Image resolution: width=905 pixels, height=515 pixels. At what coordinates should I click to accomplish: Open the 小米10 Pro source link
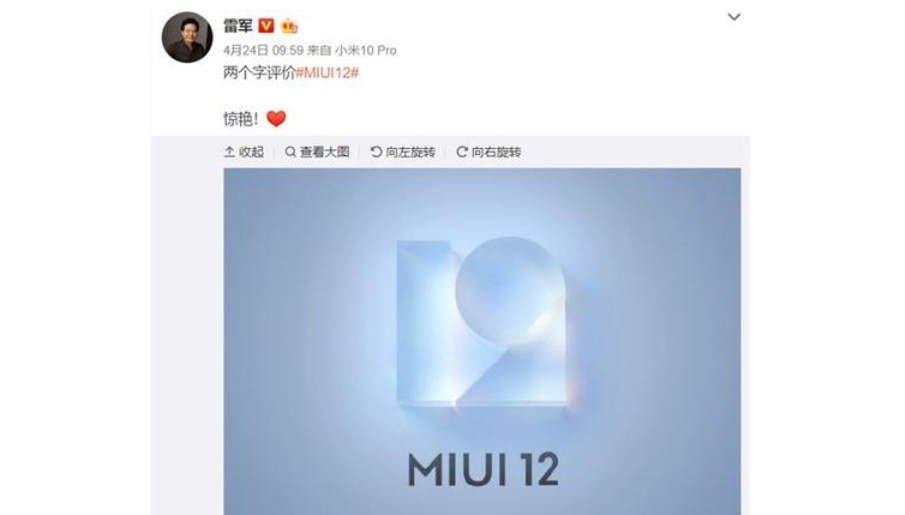[366, 50]
